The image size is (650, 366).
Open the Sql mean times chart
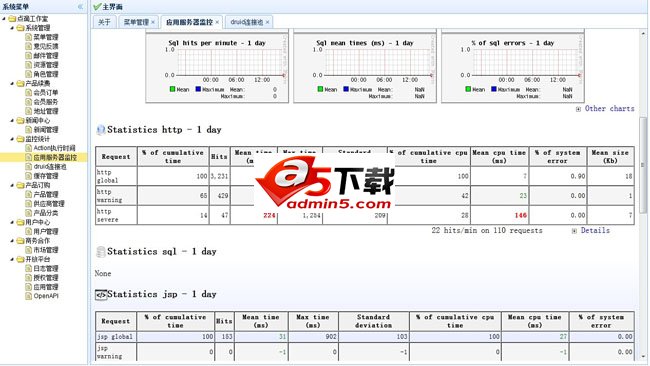(365, 68)
